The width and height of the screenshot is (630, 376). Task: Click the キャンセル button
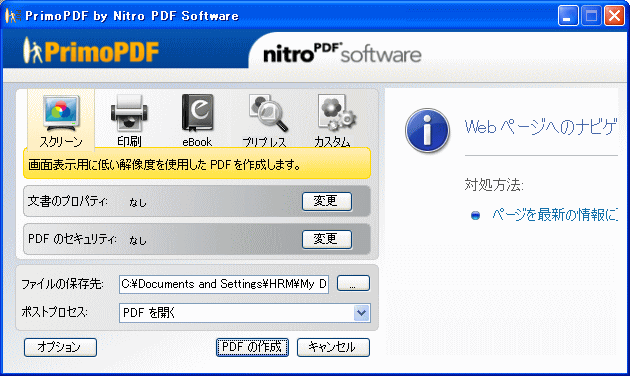click(x=333, y=347)
